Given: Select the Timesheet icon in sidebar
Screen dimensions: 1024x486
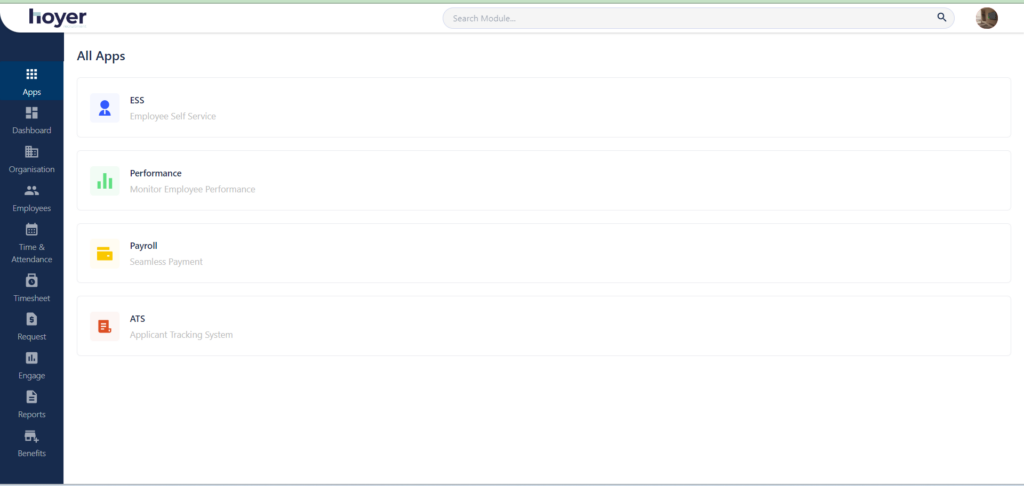Looking at the screenshot, I should (x=31, y=280).
